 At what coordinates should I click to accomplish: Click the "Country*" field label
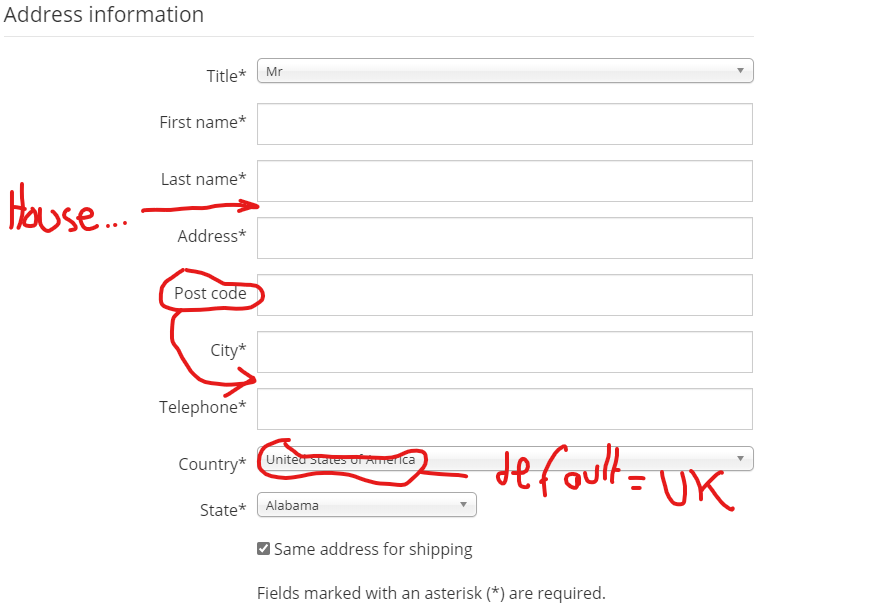tap(212, 465)
